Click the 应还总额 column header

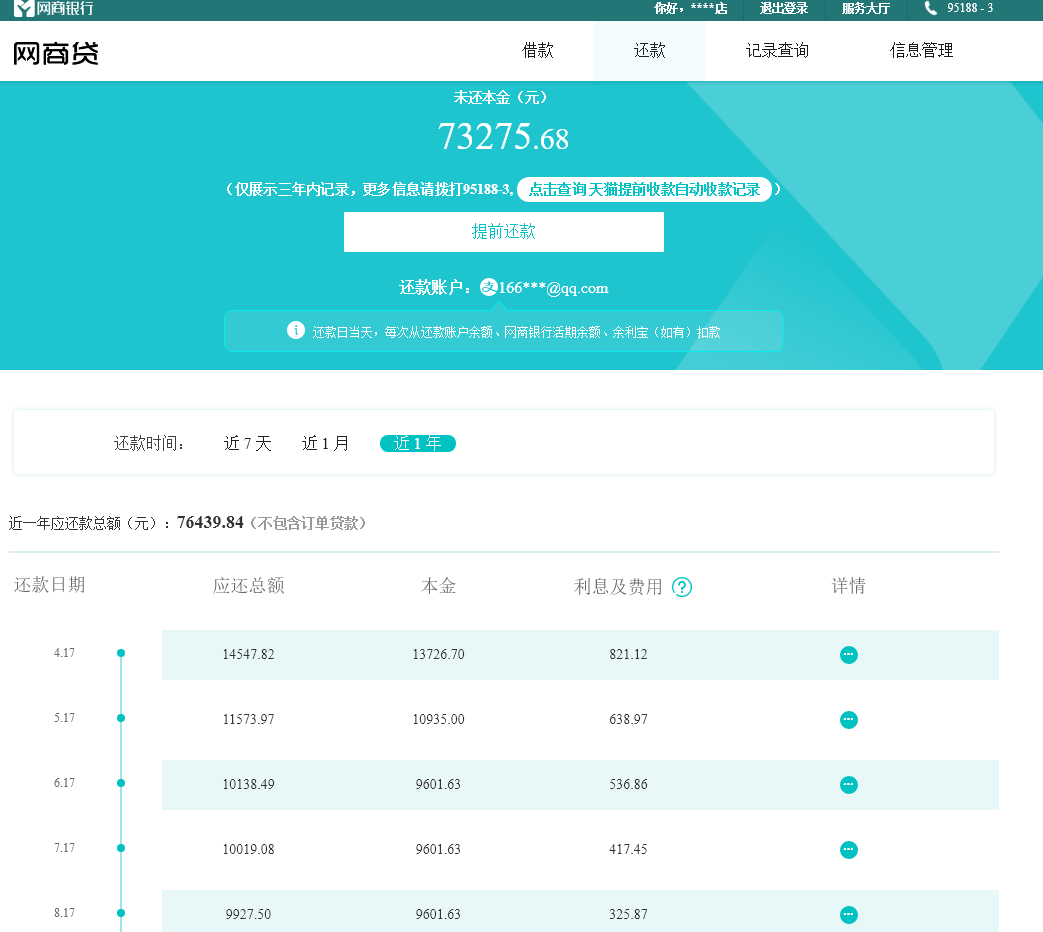pyautogui.click(x=249, y=585)
